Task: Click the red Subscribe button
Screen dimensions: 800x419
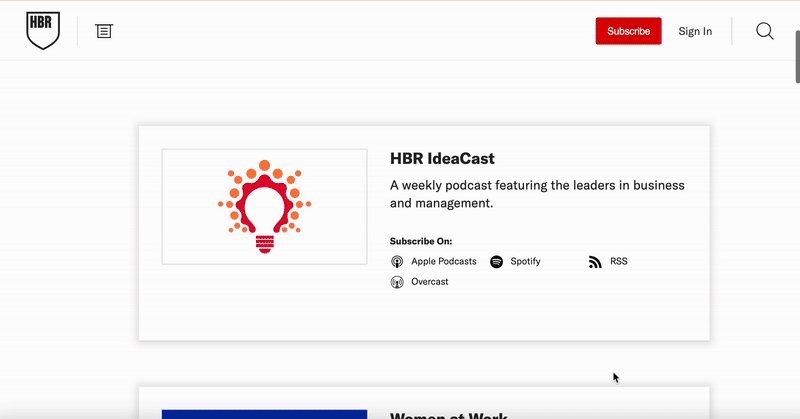Action: [629, 31]
